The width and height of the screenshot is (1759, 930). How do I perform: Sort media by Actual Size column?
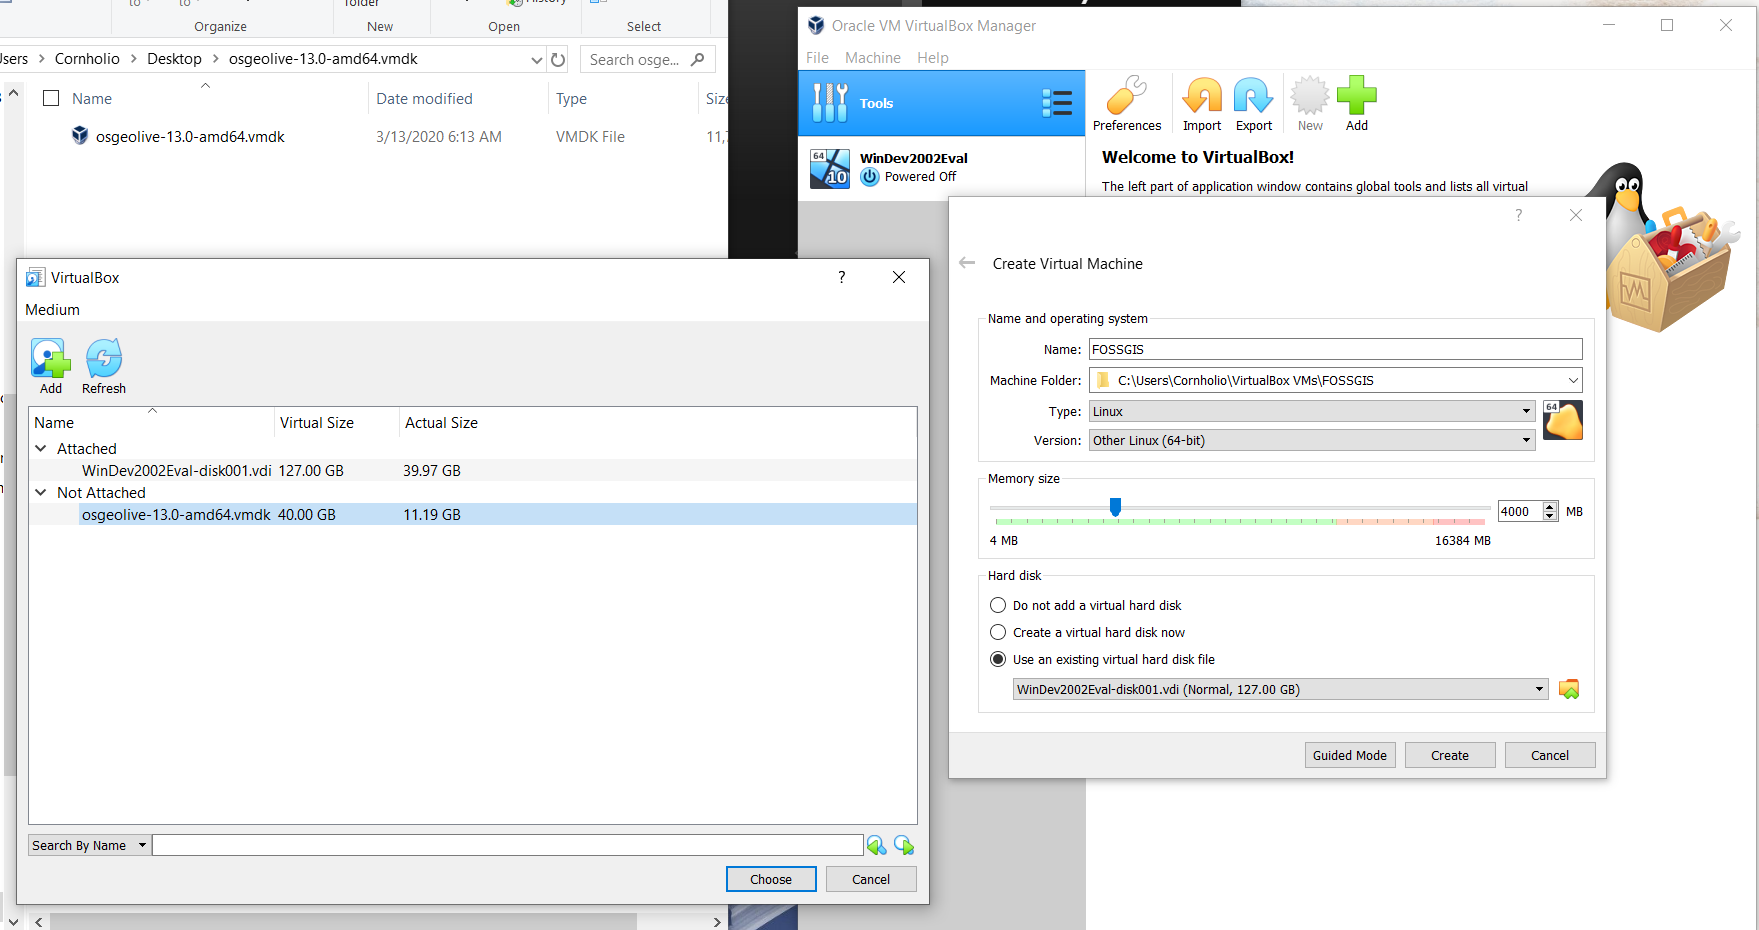(x=441, y=423)
